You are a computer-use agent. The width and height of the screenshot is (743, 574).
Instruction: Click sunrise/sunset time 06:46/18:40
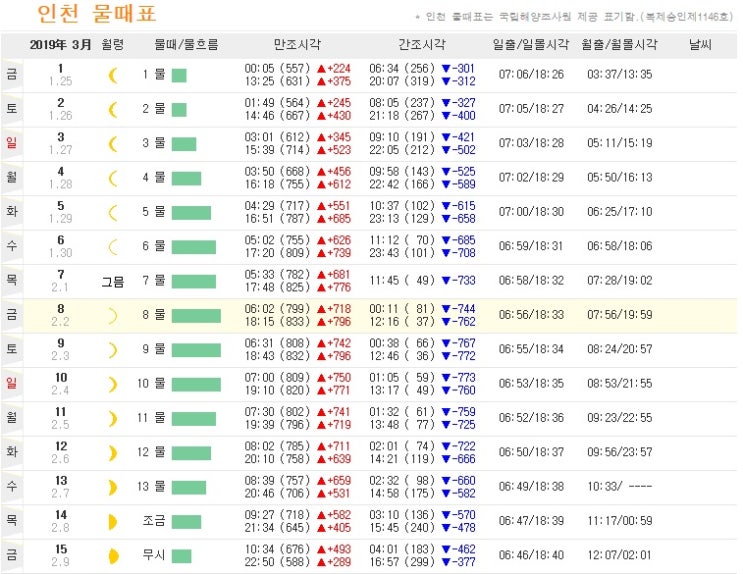click(x=531, y=555)
